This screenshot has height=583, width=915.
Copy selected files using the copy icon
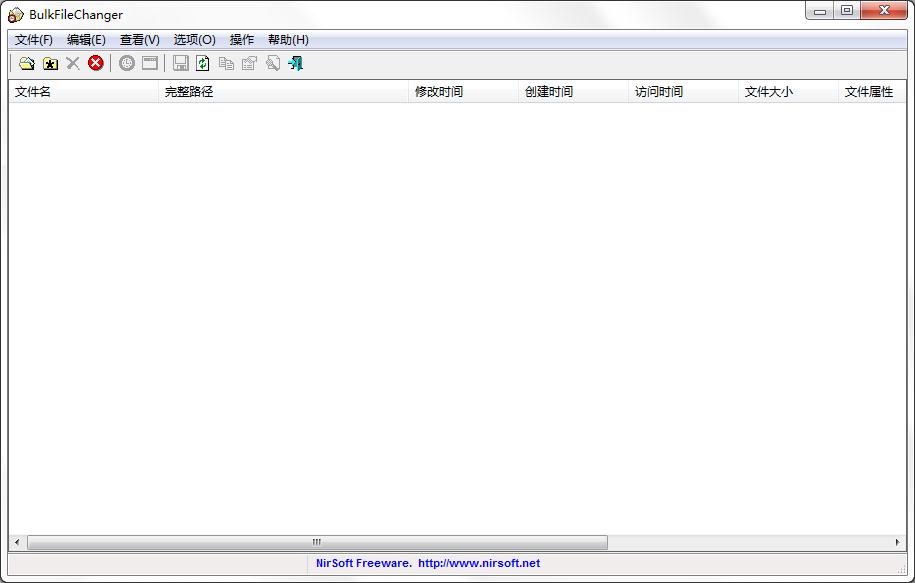pos(226,63)
